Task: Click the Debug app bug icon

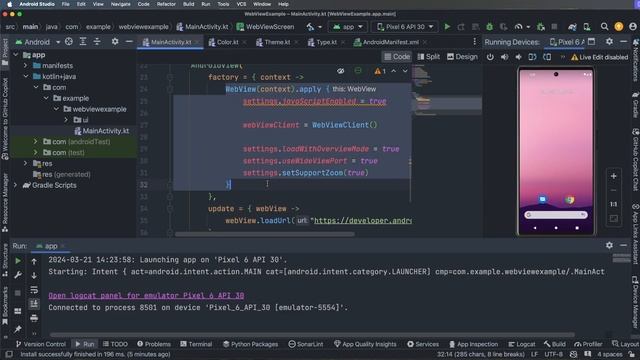Action: (489, 27)
